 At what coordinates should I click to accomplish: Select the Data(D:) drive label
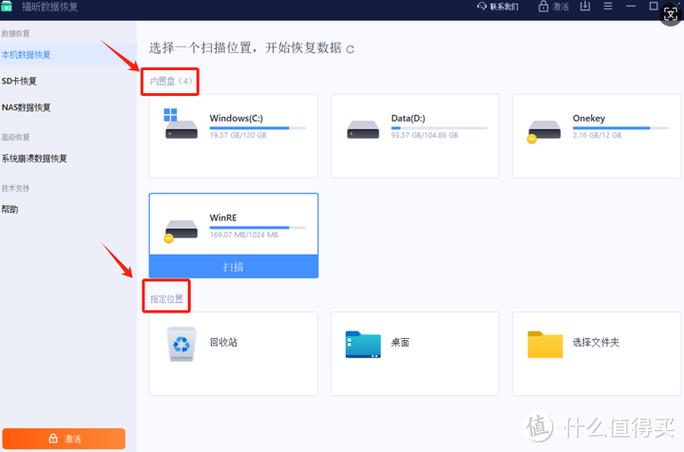coord(408,118)
